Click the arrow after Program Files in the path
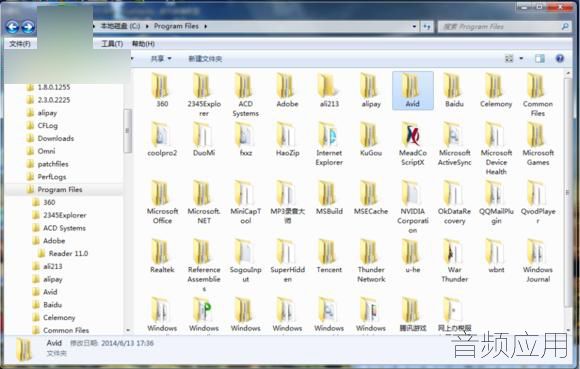This screenshot has width=580, height=369. pyautogui.click(x=206, y=26)
